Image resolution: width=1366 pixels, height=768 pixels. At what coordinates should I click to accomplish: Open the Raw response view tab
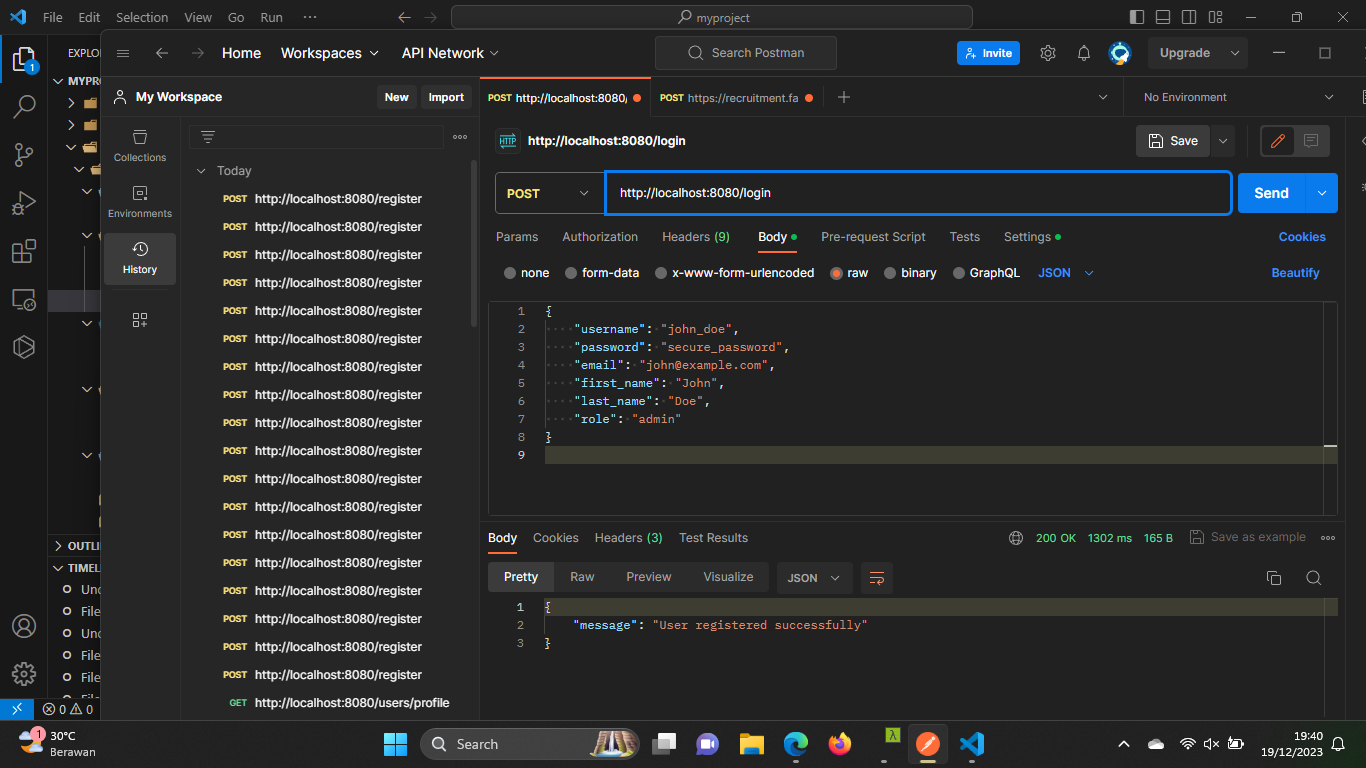pyautogui.click(x=581, y=577)
